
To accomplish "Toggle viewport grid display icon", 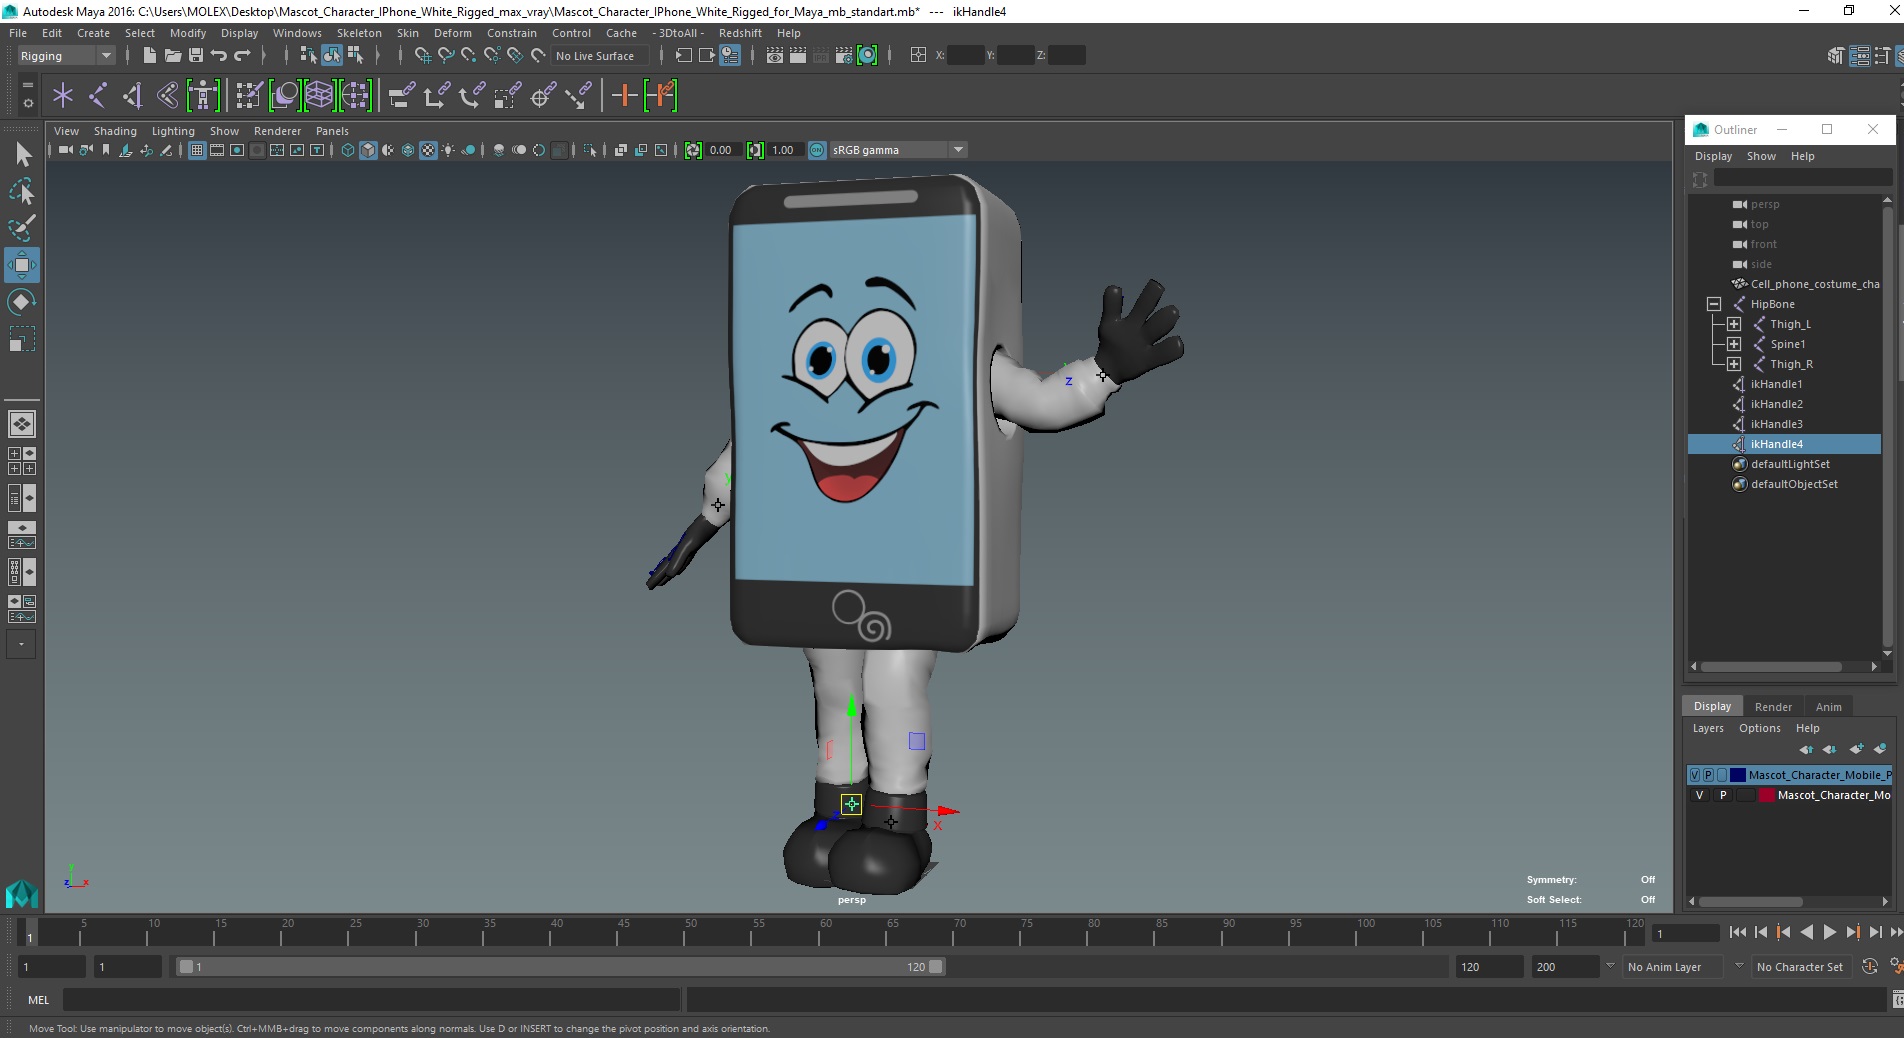I will [x=197, y=150].
